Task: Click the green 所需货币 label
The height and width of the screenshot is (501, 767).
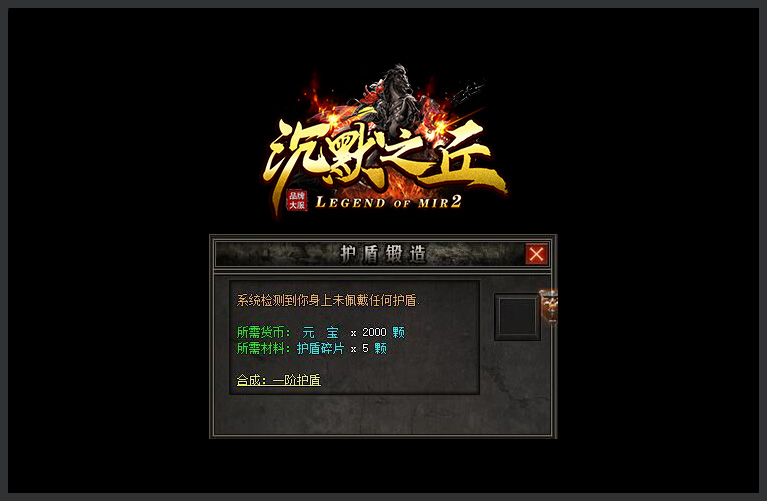Action: click(x=263, y=333)
